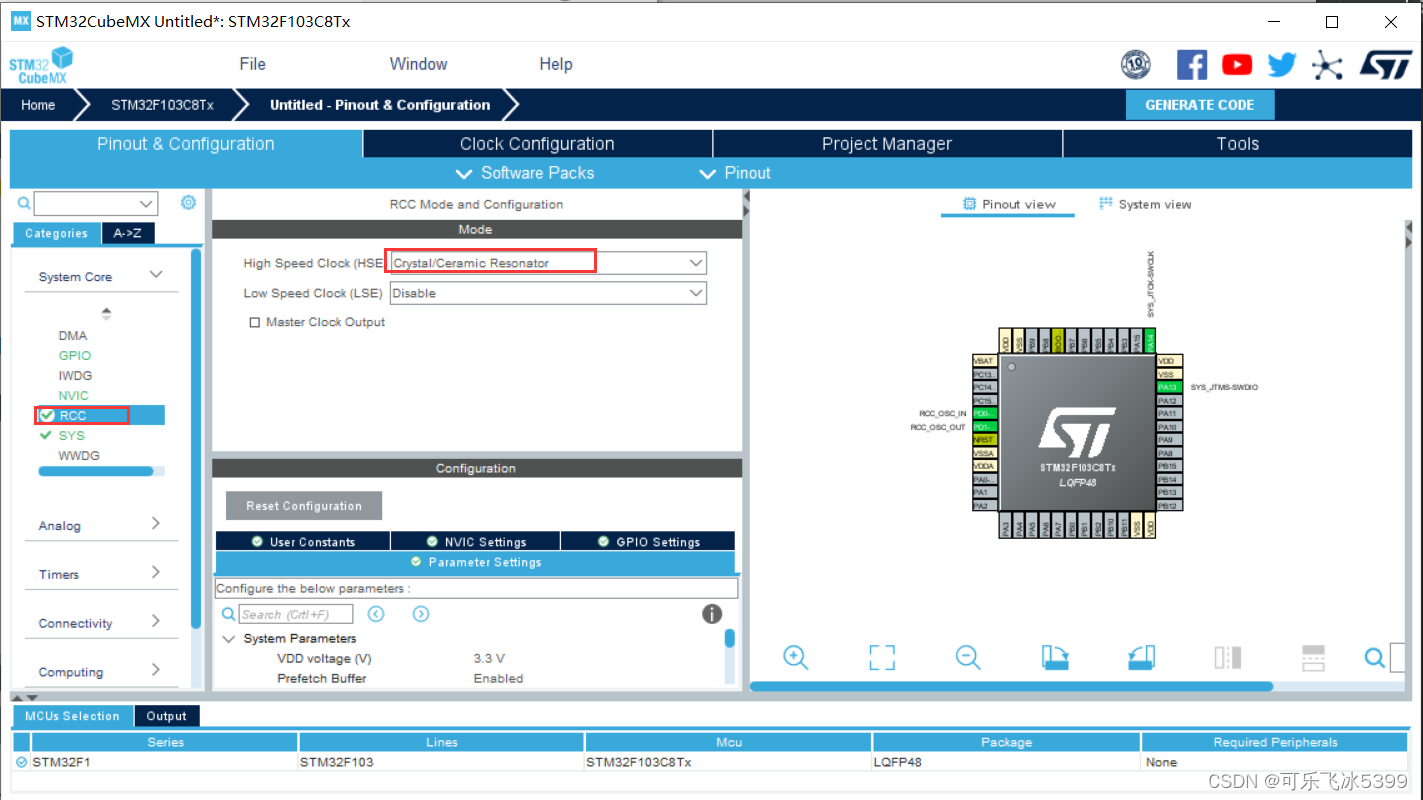
Task: Click the pin search magnifier icon
Action: coord(1375,657)
